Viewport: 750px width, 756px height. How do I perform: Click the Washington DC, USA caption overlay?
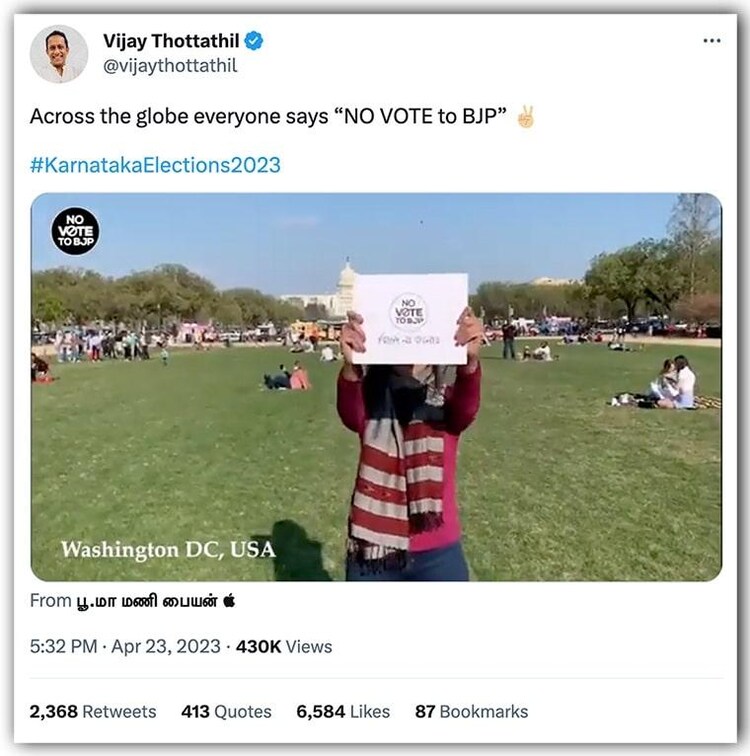click(x=168, y=550)
